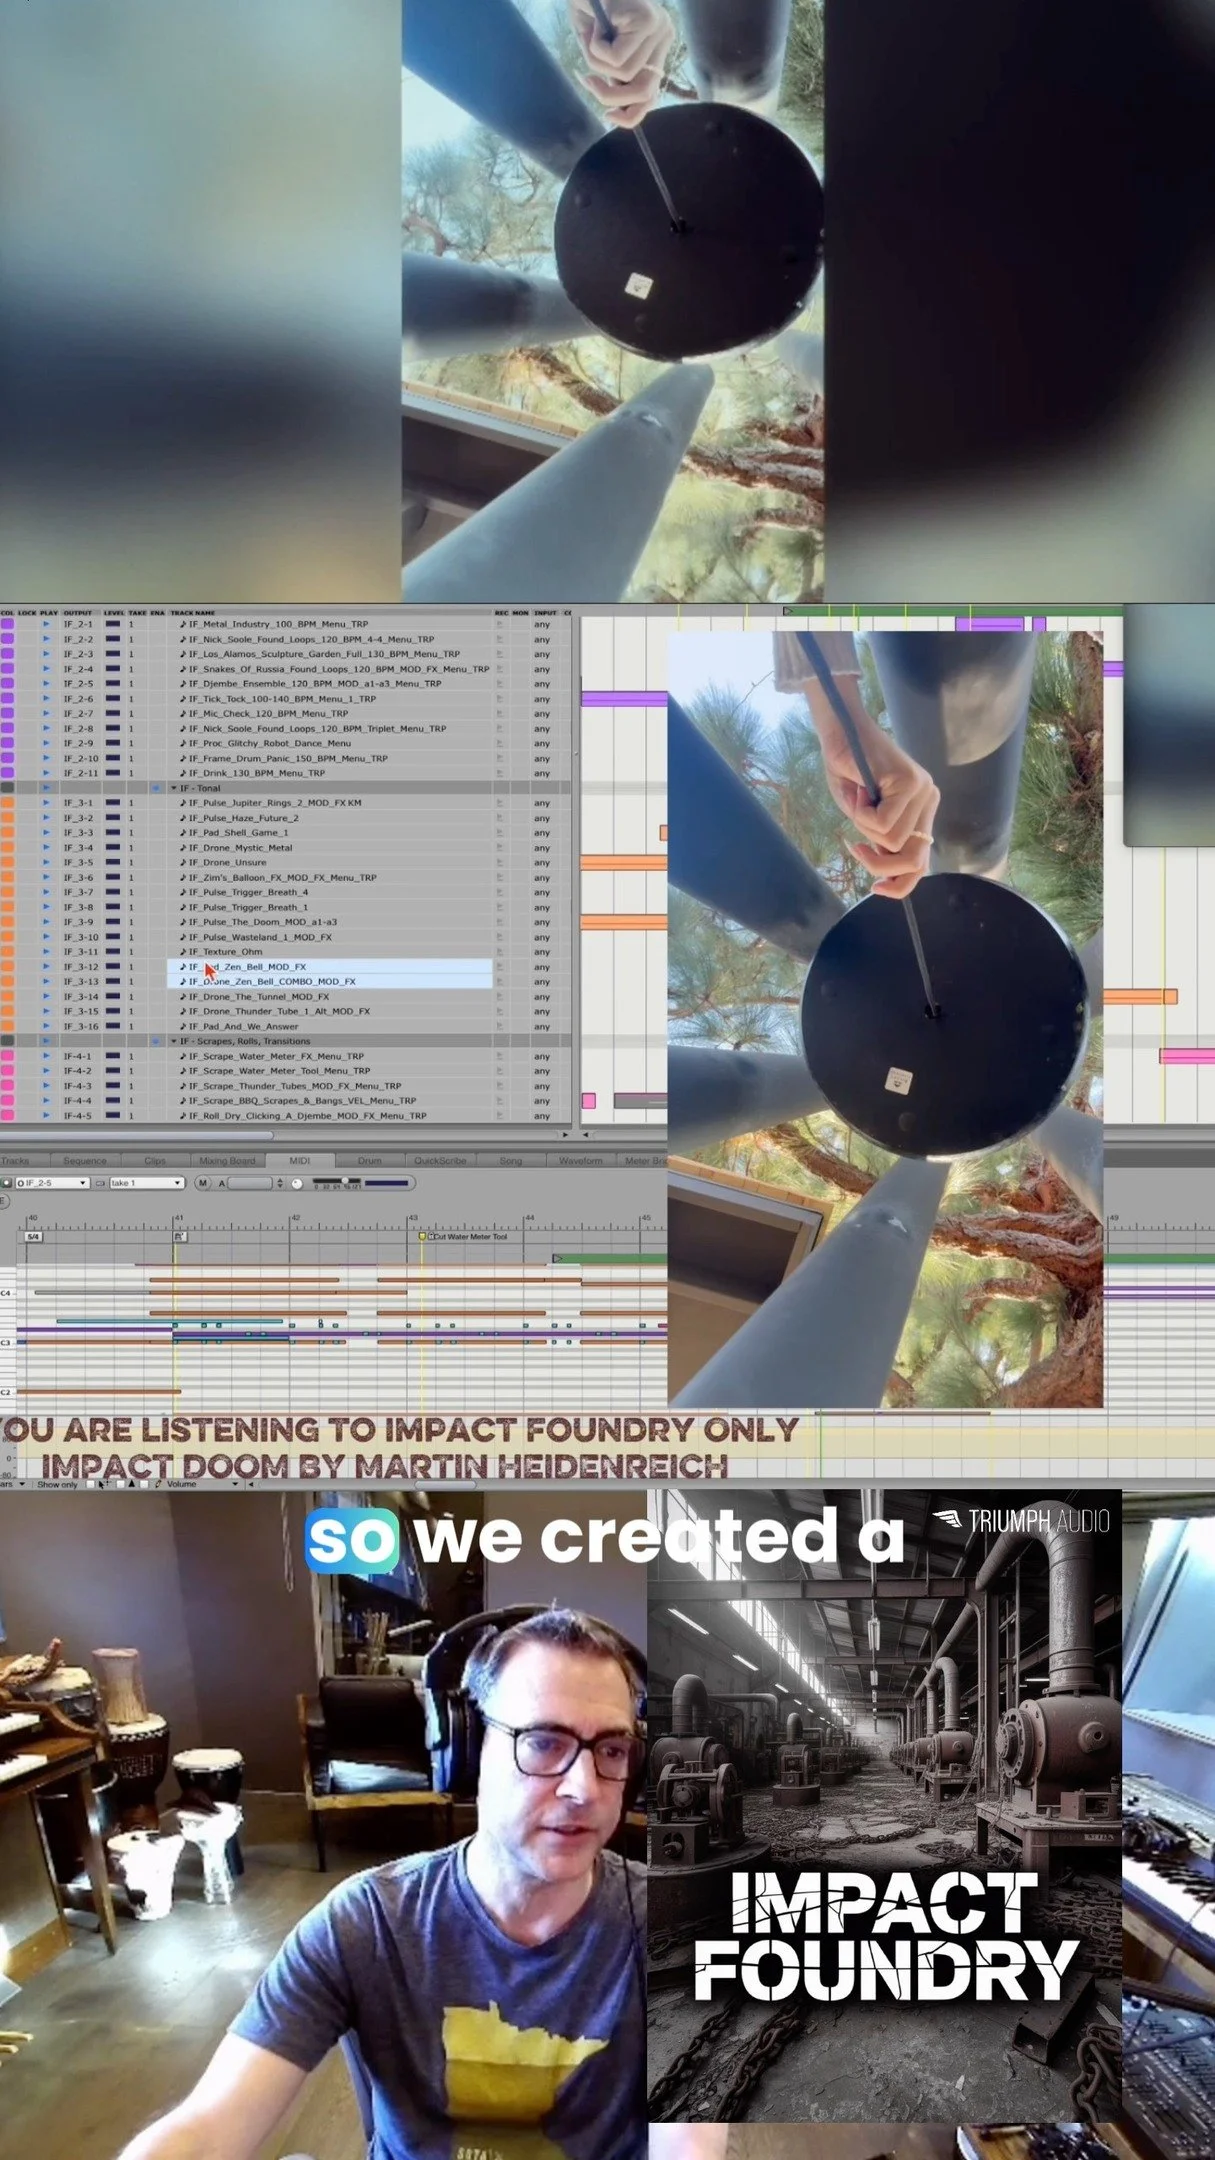Image resolution: width=1215 pixels, height=2160 pixels.
Task: Click MIDI note icon beside IF_Drone_Unsure
Action: point(183,862)
